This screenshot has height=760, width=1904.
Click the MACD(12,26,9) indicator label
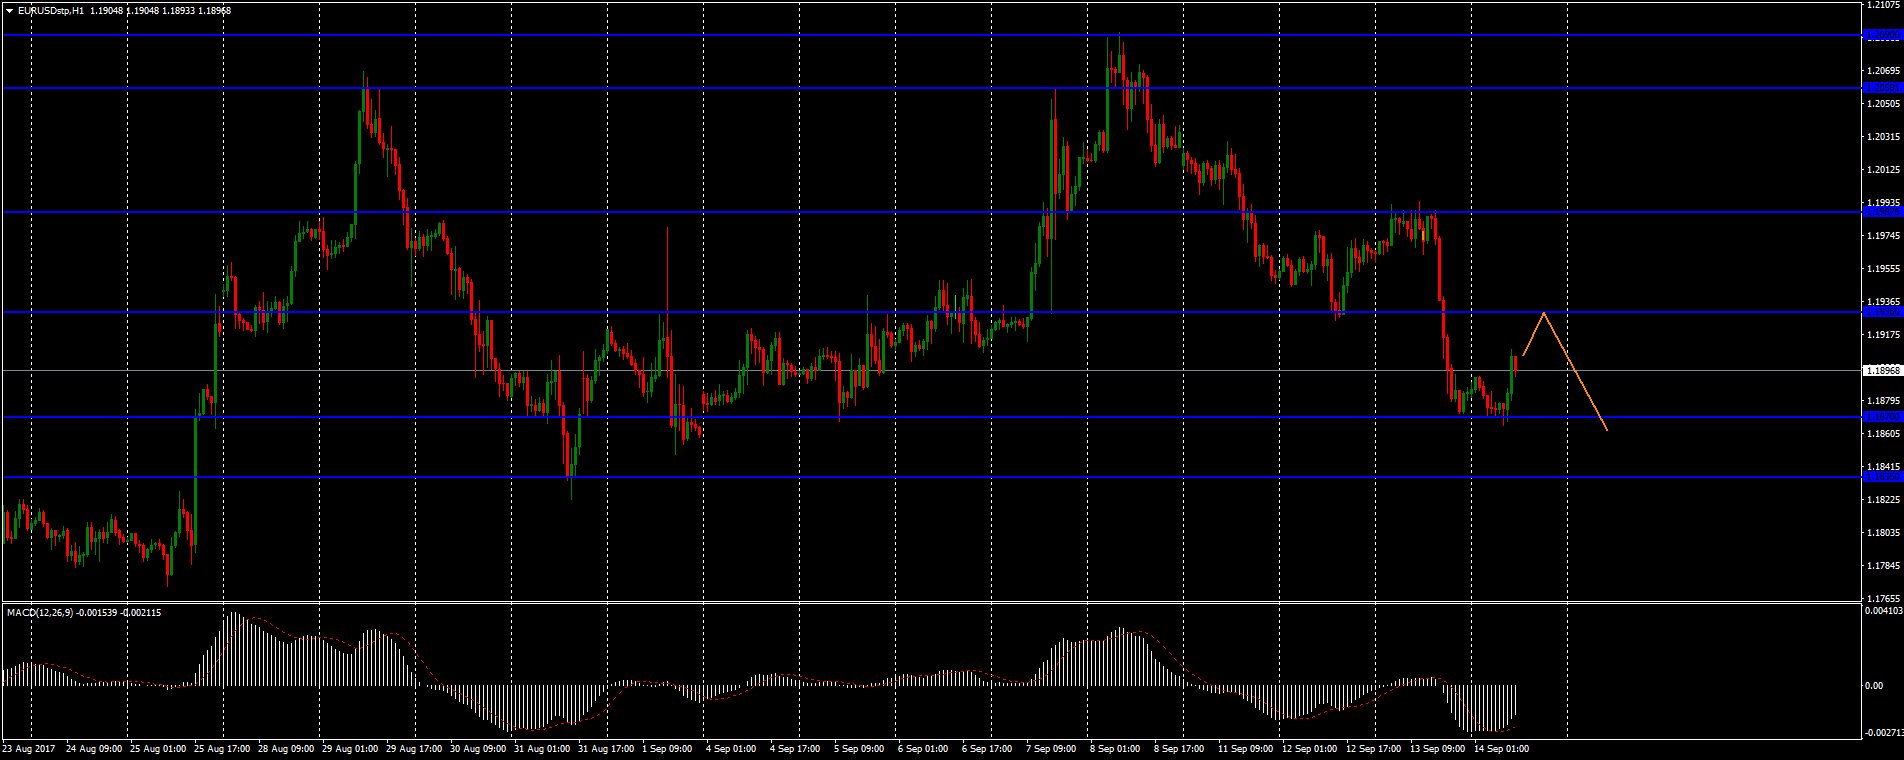(x=40, y=612)
